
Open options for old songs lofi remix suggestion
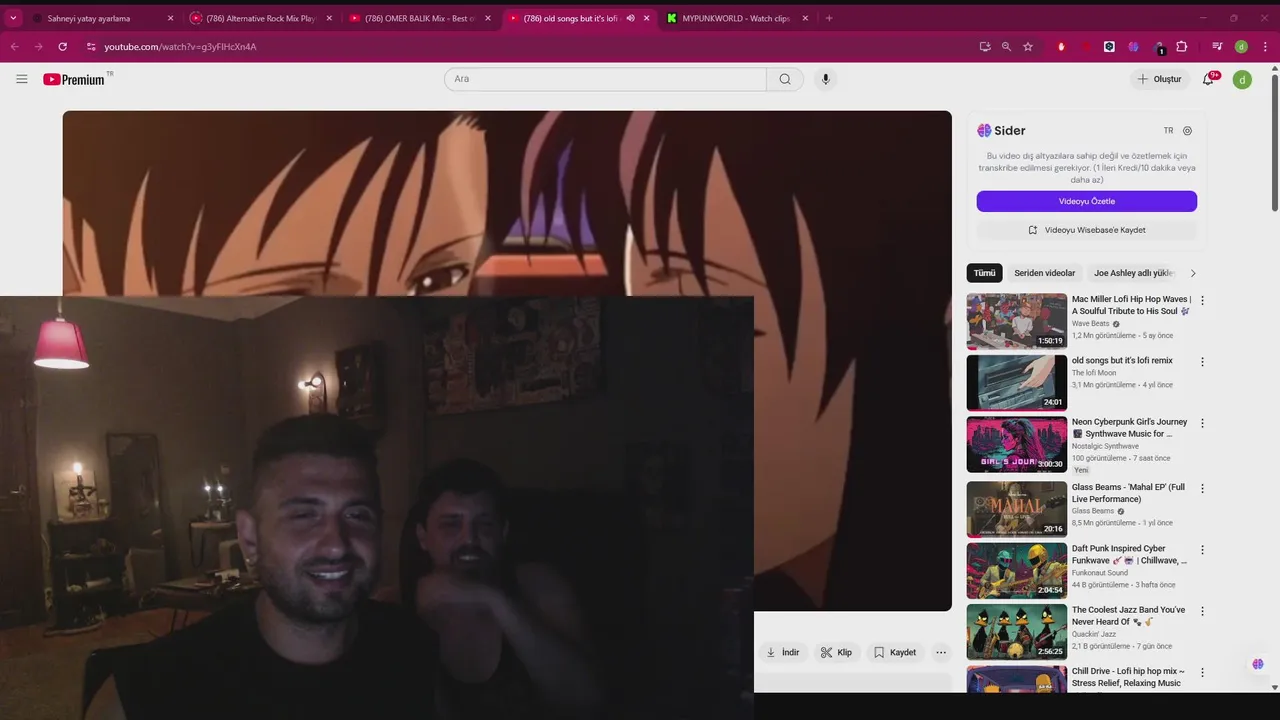click(x=1202, y=362)
